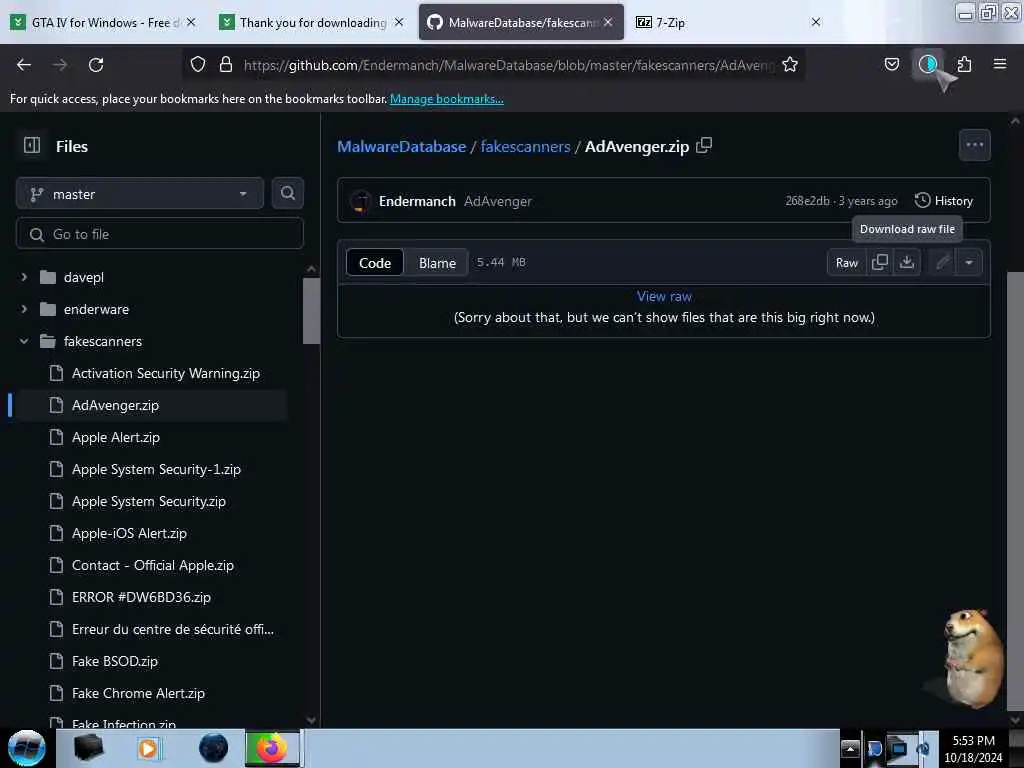Screen dimensions: 1024x768
Task: Collapse the fakescanners folder chevron
Action: click(24, 341)
